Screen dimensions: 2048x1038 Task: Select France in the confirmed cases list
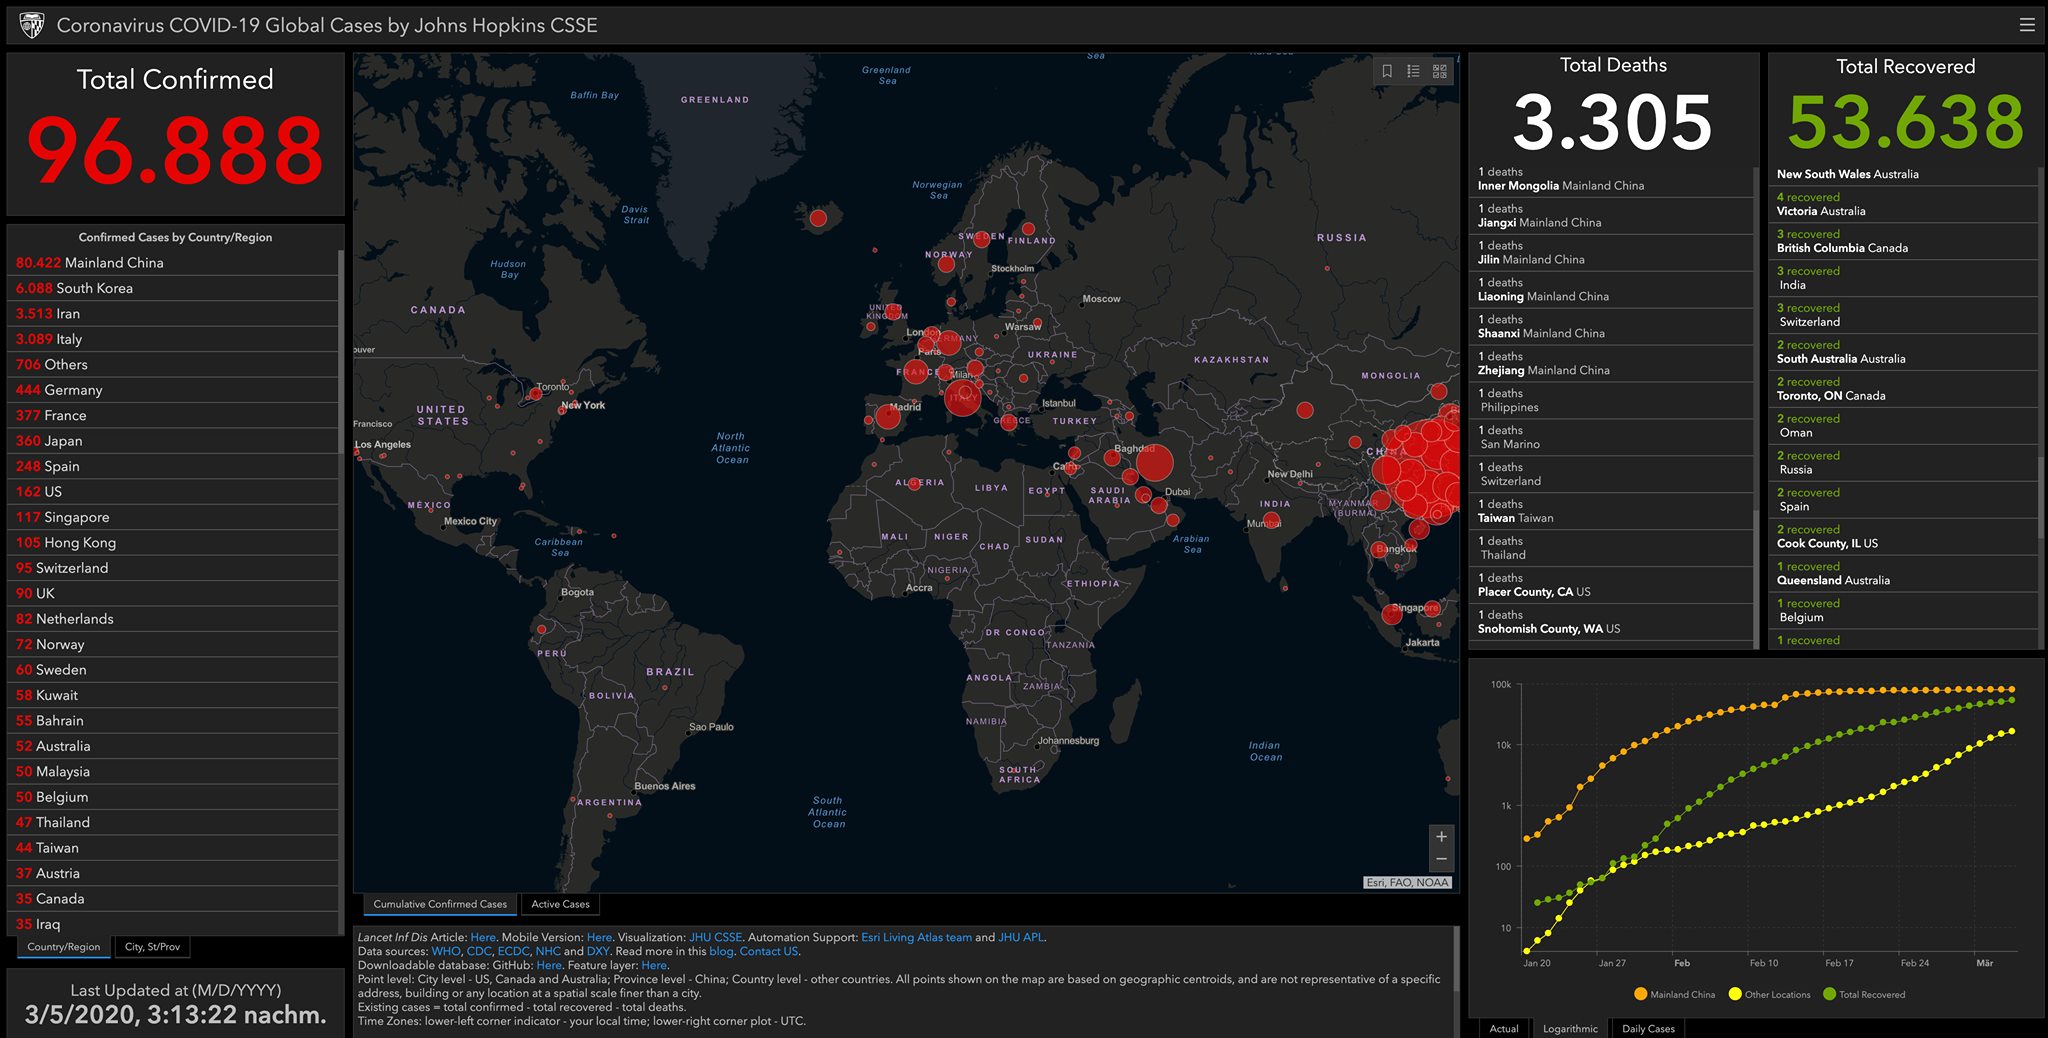[x=174, y=415]
